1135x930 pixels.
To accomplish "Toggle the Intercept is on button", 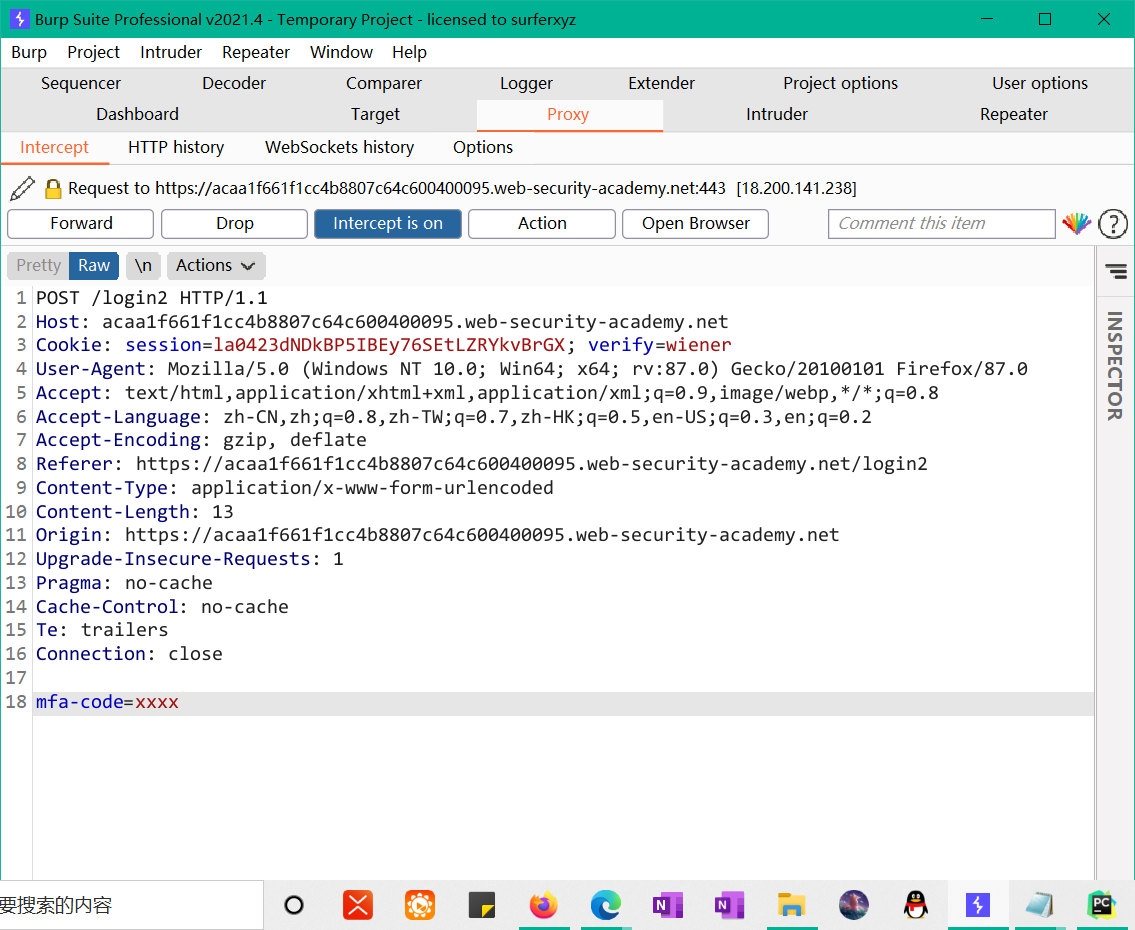I will pos(388,224).
